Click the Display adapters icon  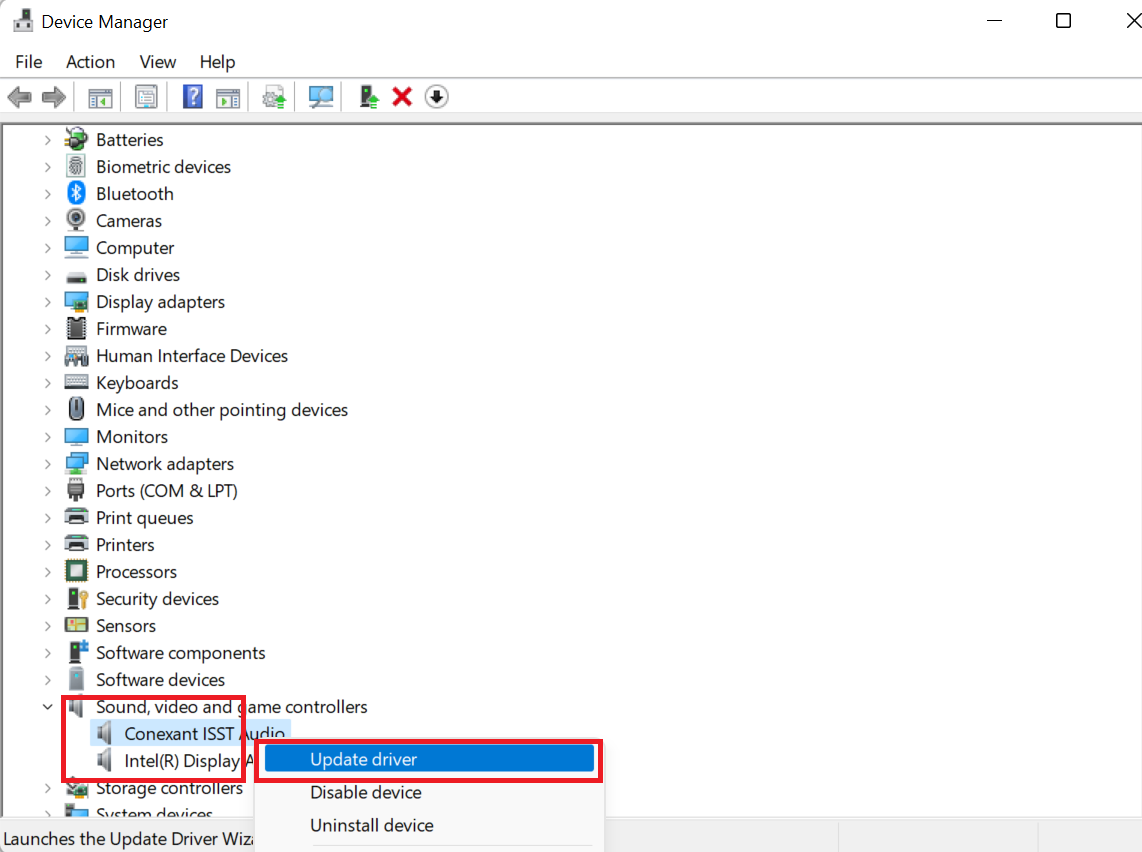click(x=76, y=301)
